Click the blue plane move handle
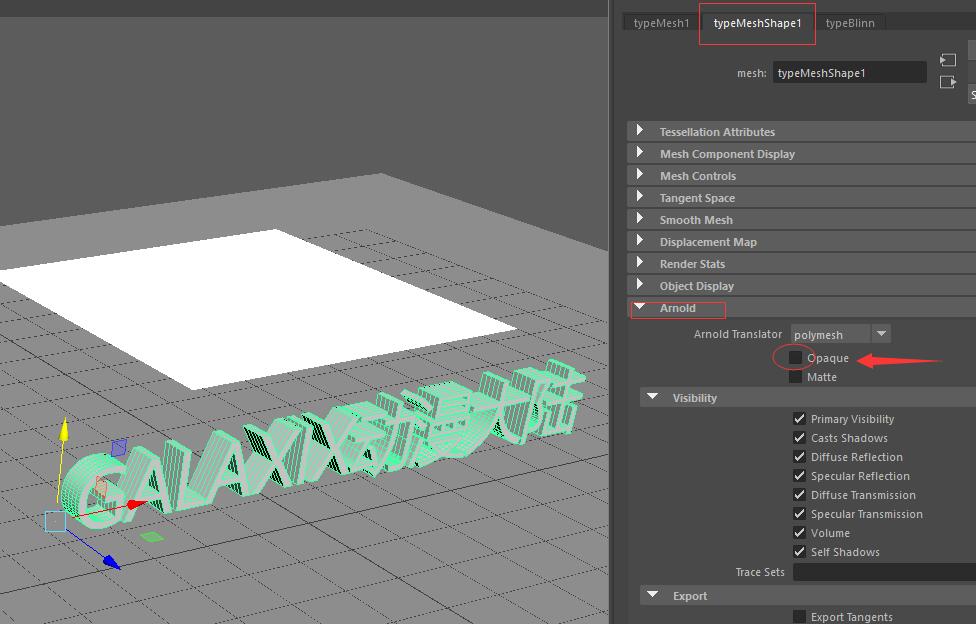 (x=119, y=447)
